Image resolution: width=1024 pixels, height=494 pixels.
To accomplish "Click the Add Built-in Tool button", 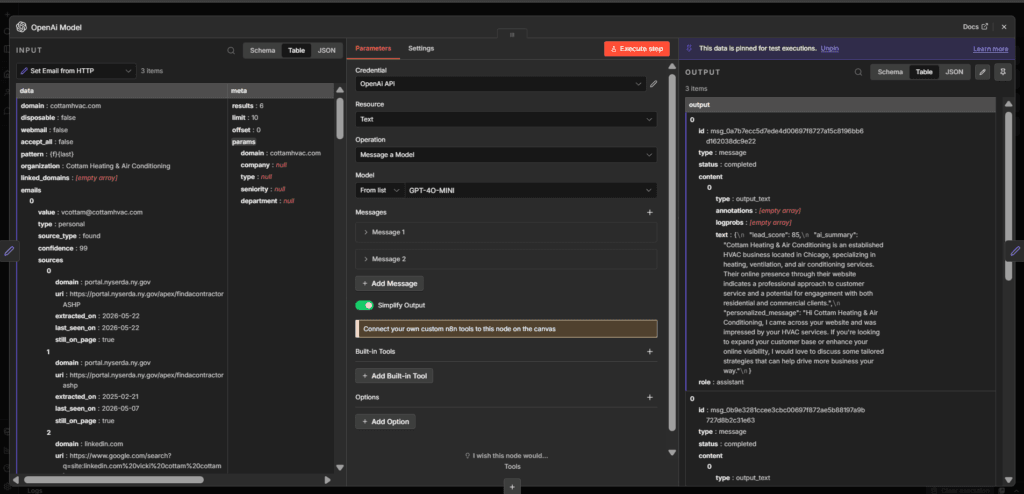I will 394,376.
